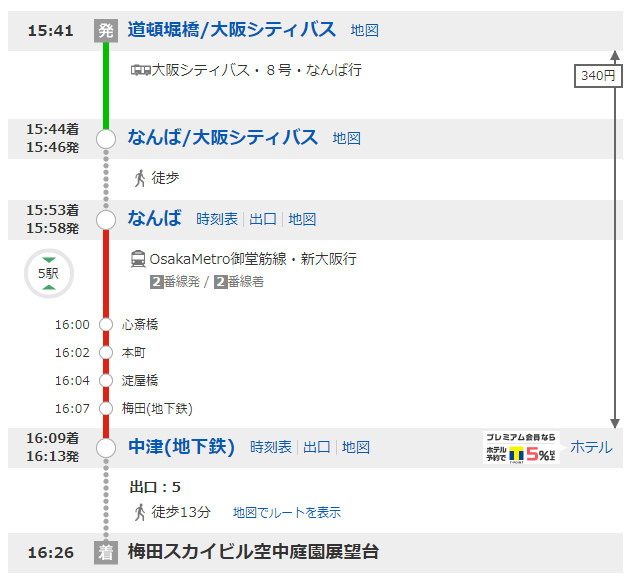Open なんば station link
This screenshot has width=633, height=584.
(155, 218)
